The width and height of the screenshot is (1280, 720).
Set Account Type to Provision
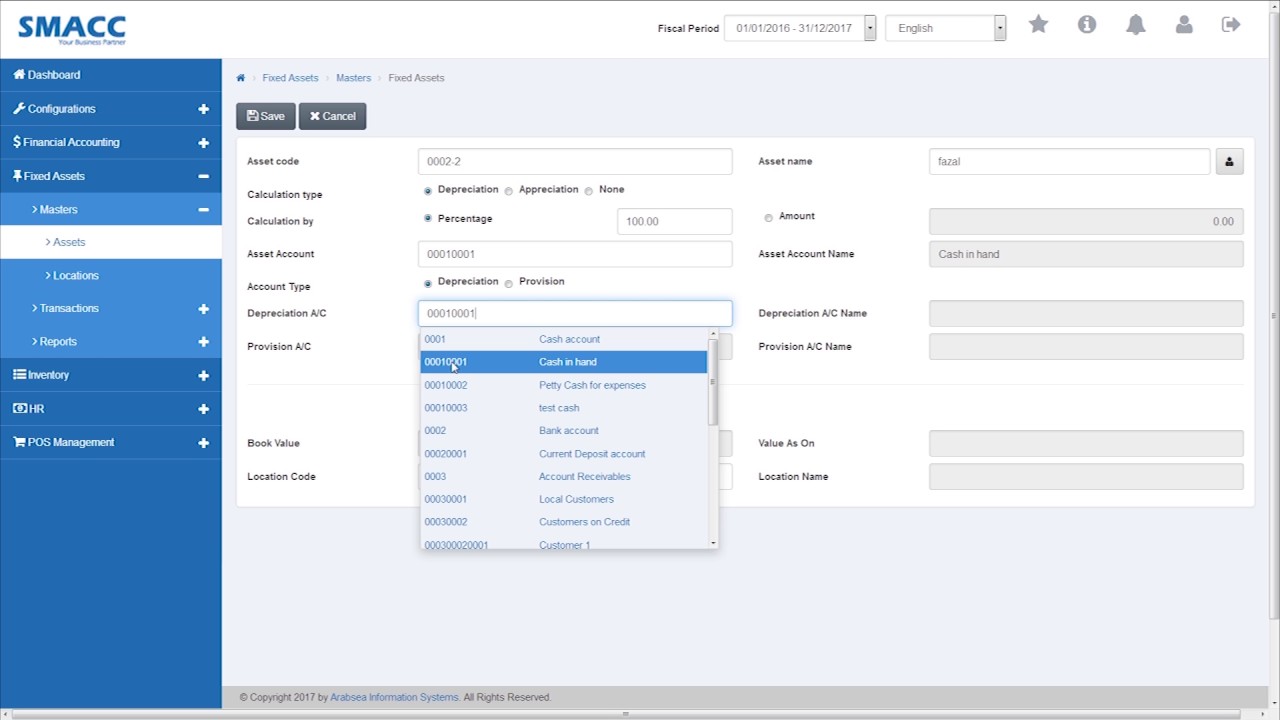click(x=509, y=284)
